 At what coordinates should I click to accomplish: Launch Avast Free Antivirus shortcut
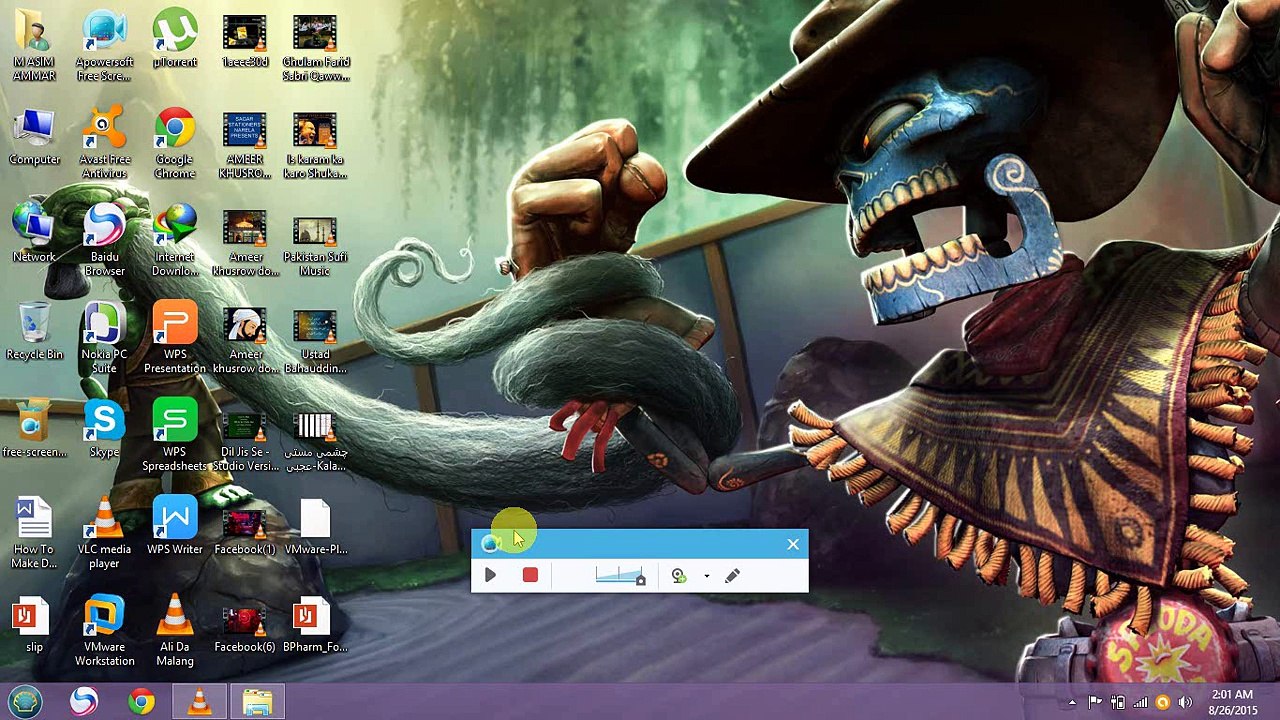coord(104,144)
